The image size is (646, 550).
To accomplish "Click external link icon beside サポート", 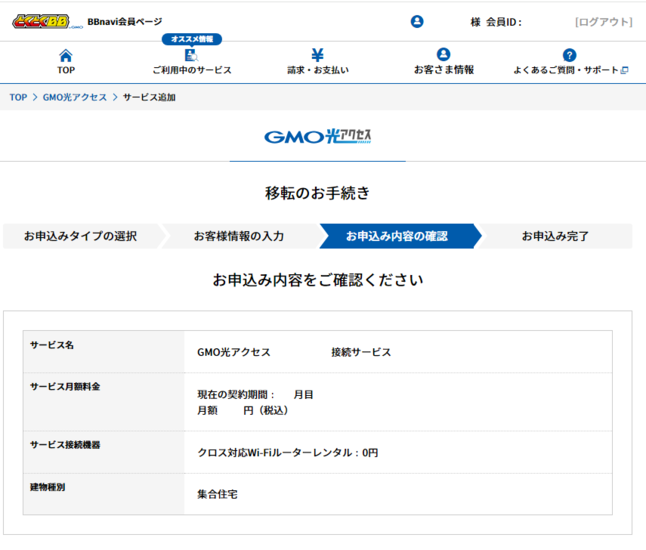I will pyautogui.click(x=625, y=71).
